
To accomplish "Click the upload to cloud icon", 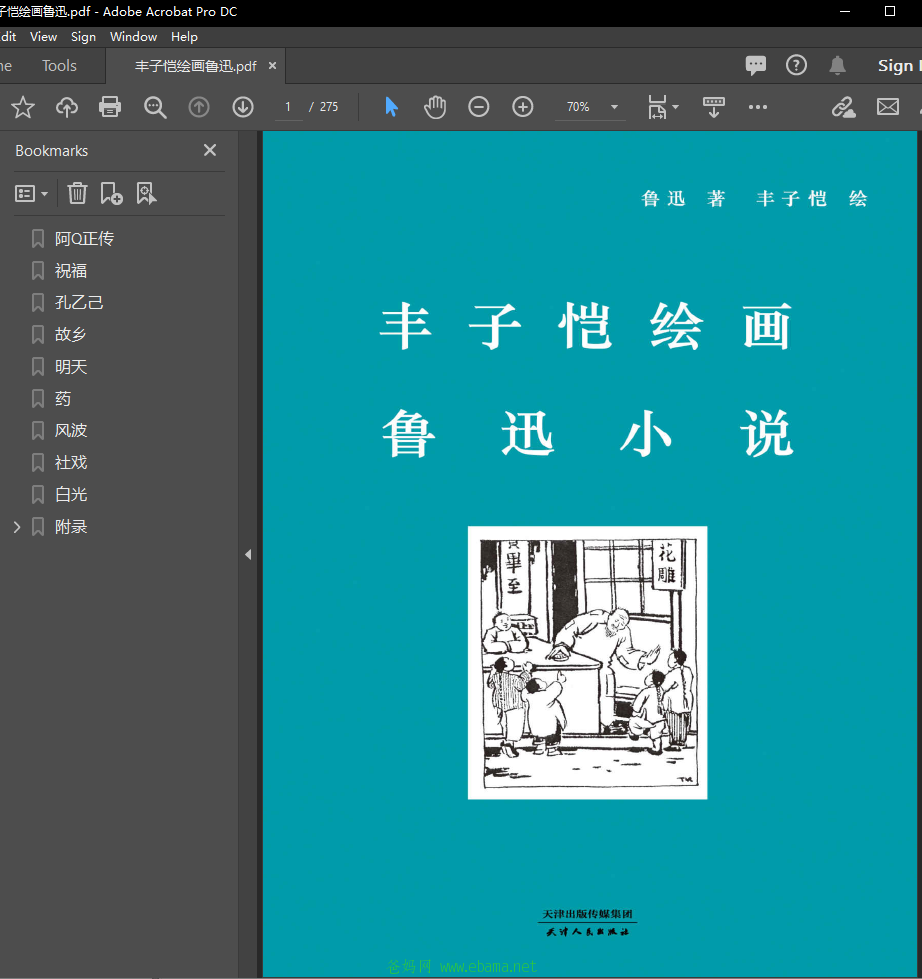I will click(x=67, y=107).
